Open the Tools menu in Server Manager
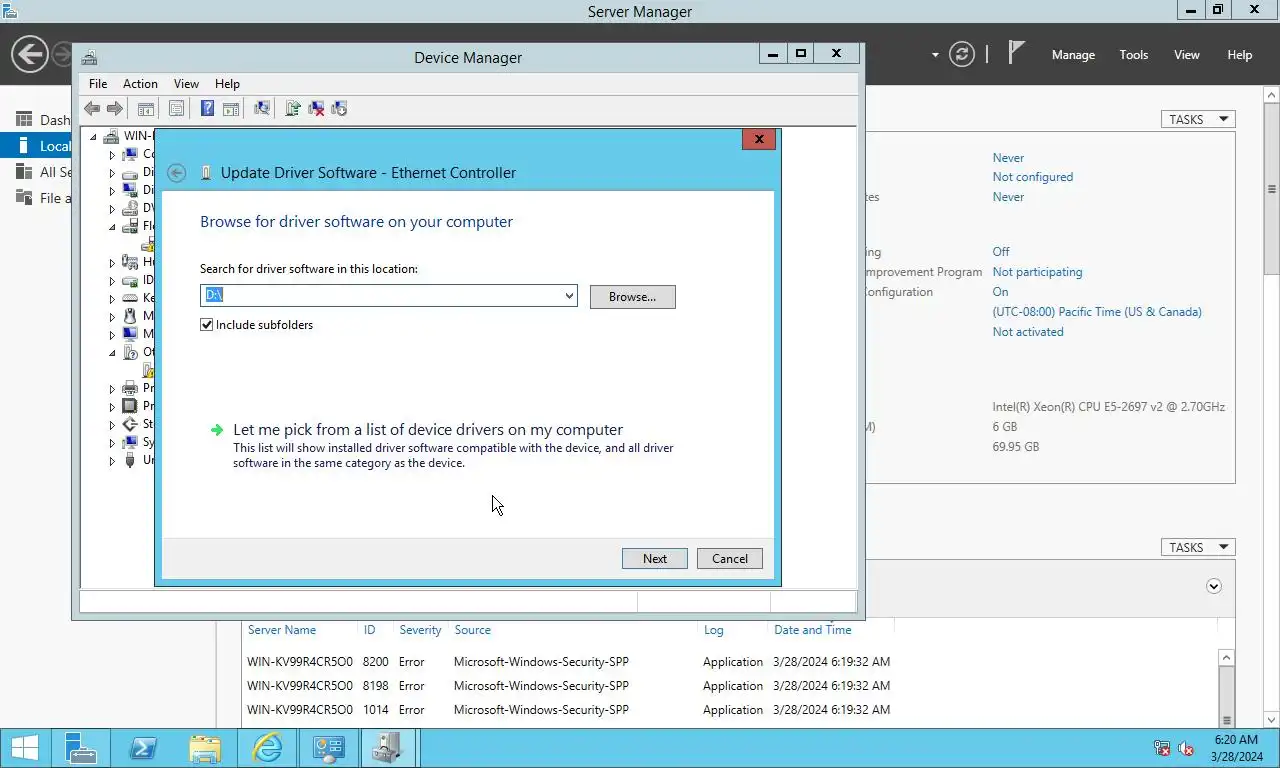This screenshot has width=1280, height=768. click(1134, 55)
